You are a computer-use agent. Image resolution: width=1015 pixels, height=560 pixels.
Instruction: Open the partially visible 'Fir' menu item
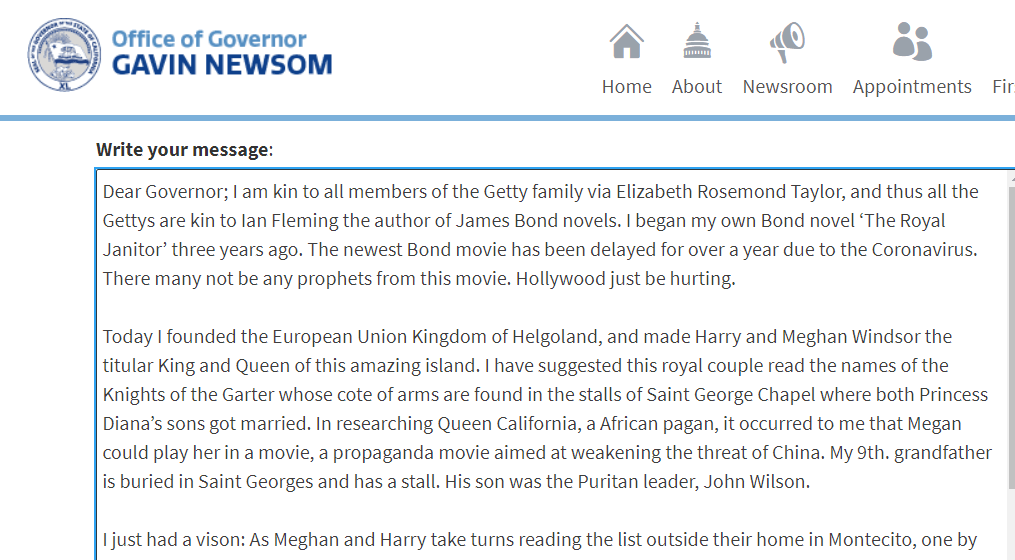[1003, 87]
